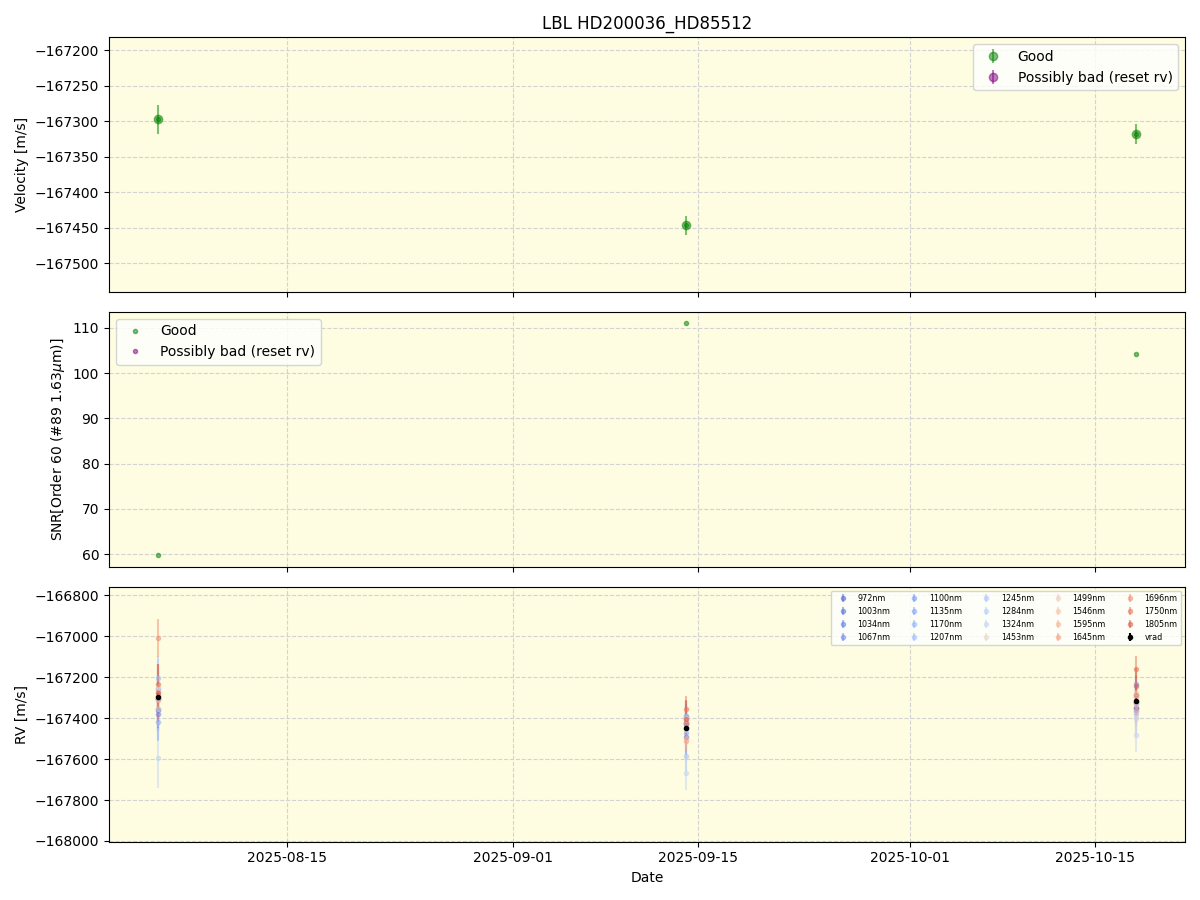Collapse the SNR panel legend

coord(218,340)
